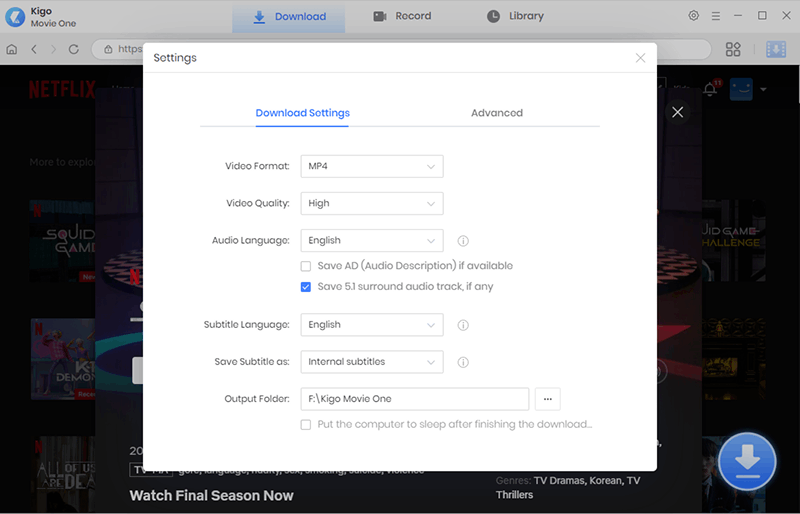Open the Download tab
The image size is (800, 514).
click(x=289, y=16)
